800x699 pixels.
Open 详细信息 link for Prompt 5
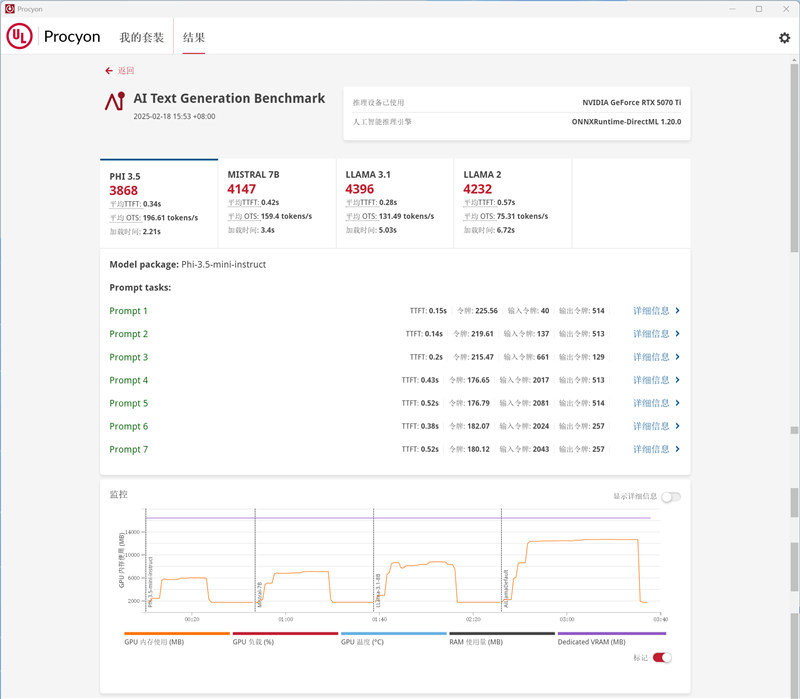click(x=651, y=403)
